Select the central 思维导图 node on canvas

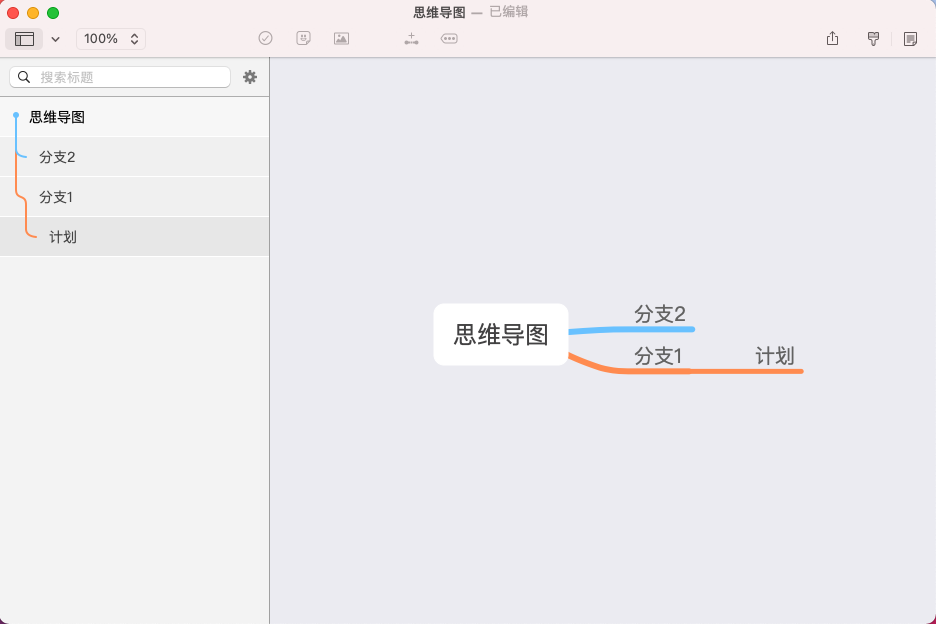point(501,334)
